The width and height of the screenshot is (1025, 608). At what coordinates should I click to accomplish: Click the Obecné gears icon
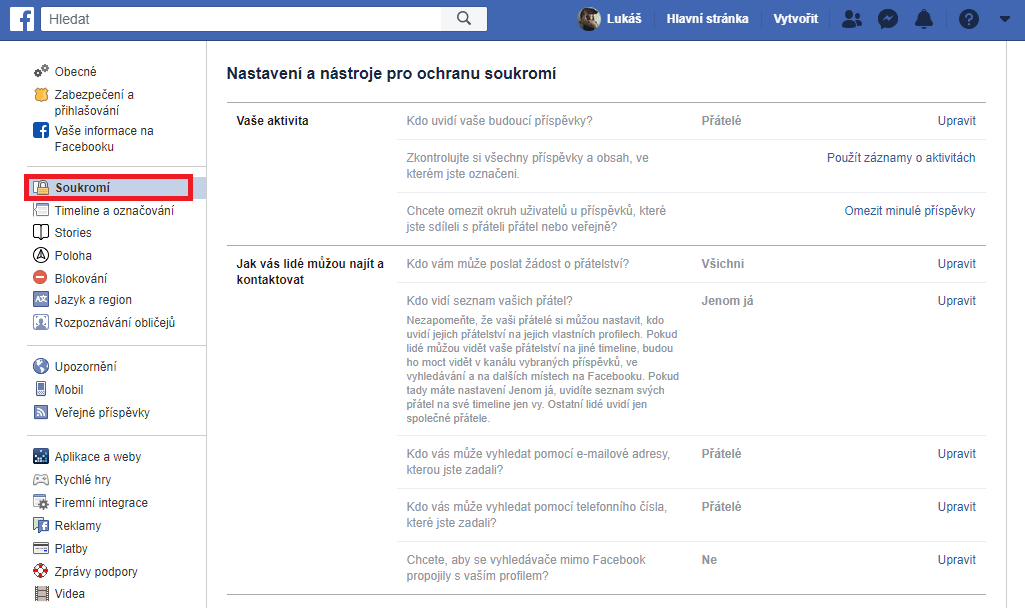[41, 71]
